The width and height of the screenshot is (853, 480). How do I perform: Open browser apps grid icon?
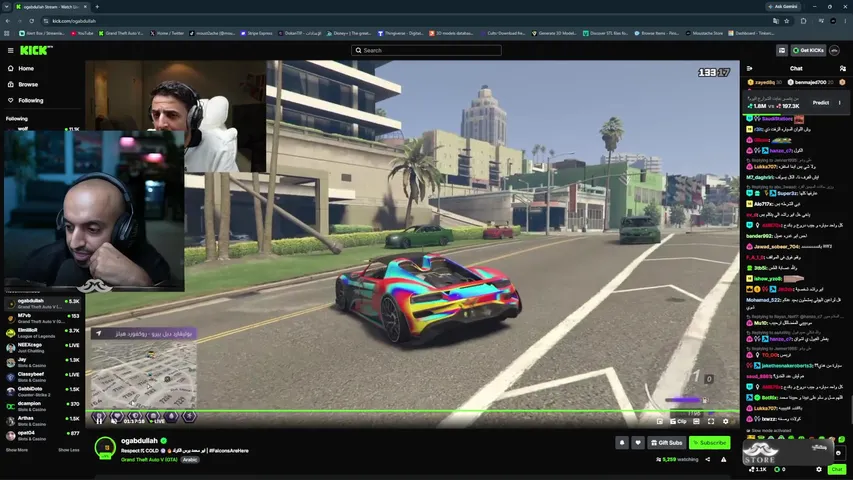[7, 33]
